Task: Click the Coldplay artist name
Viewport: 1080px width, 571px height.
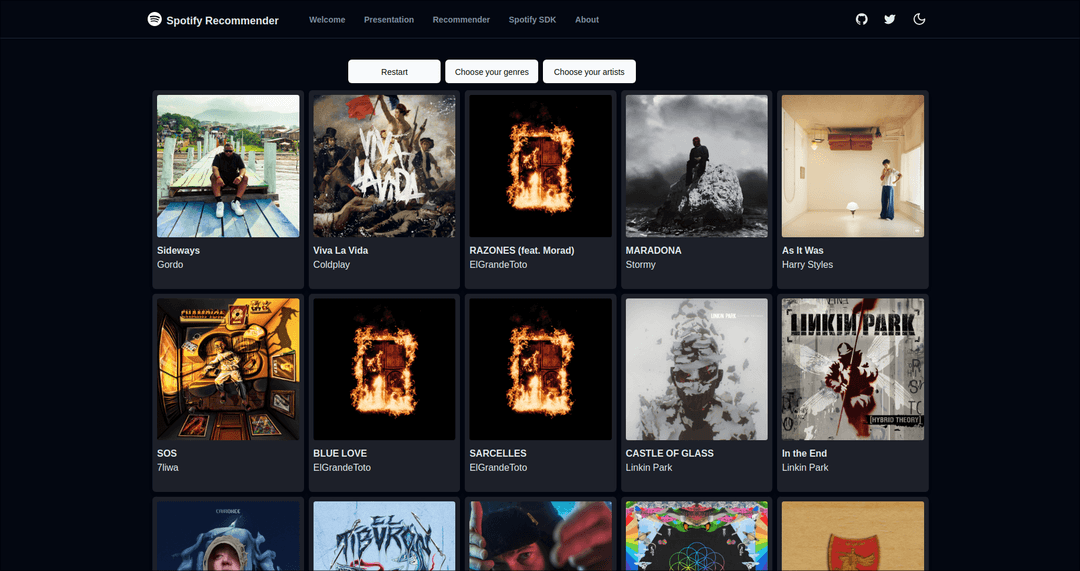Action: pos(331,264)
